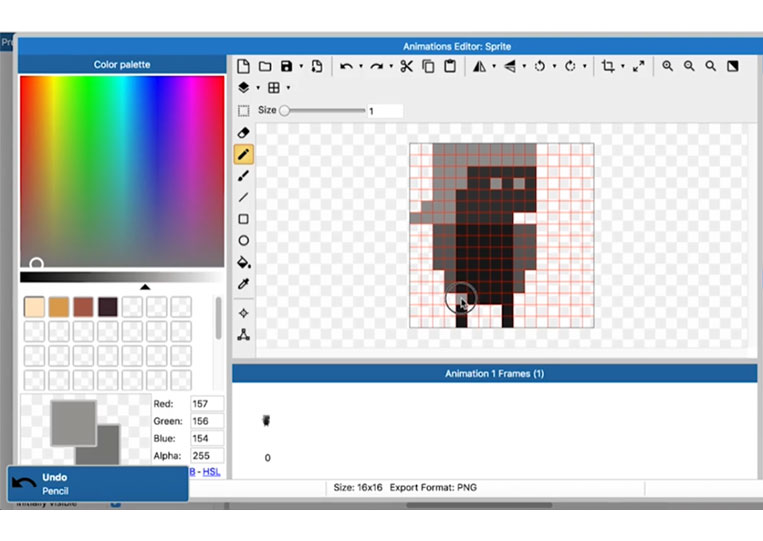Expand grid options dropdown arrow

pos(288,88)
